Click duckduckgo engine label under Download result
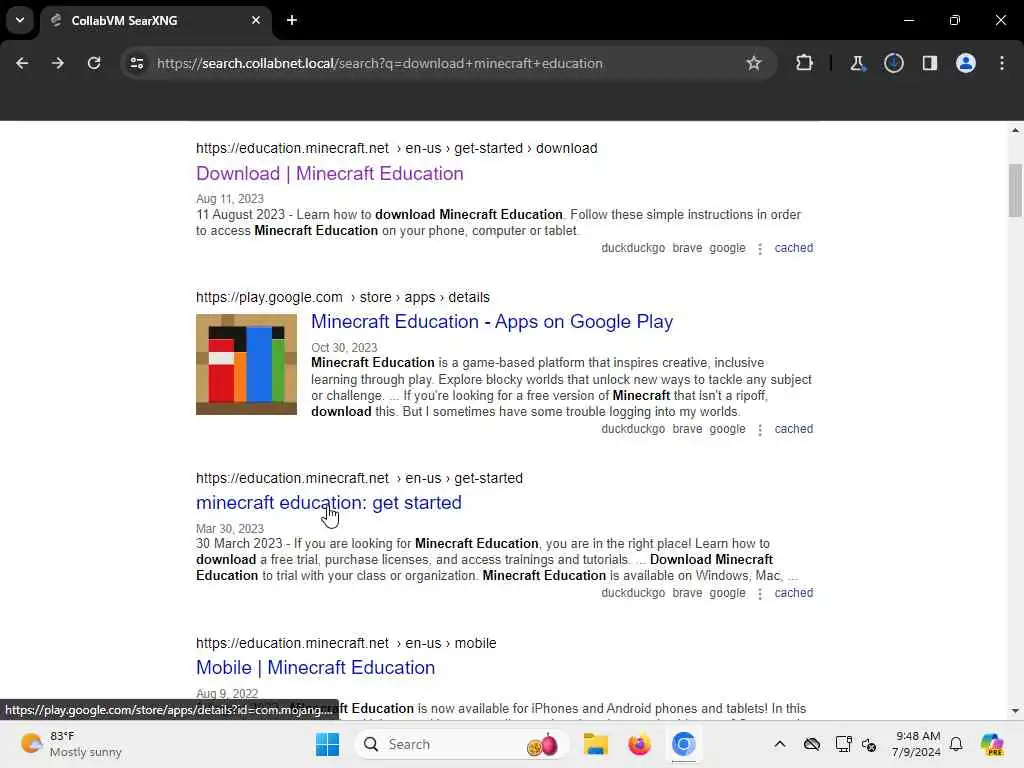 click(x=633, y=248)
